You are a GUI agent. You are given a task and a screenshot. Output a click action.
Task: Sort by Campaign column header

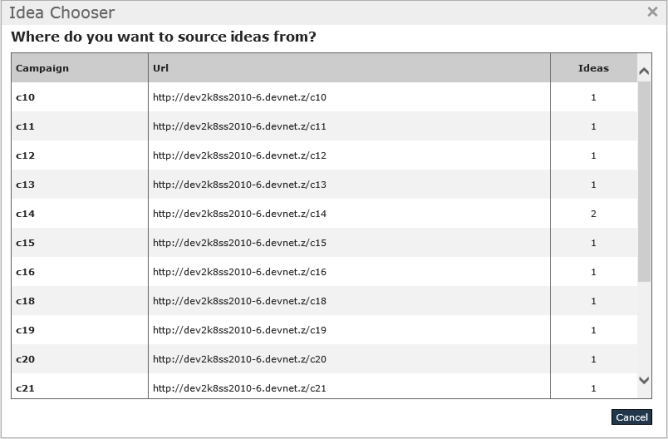click(x=42, y=69)
